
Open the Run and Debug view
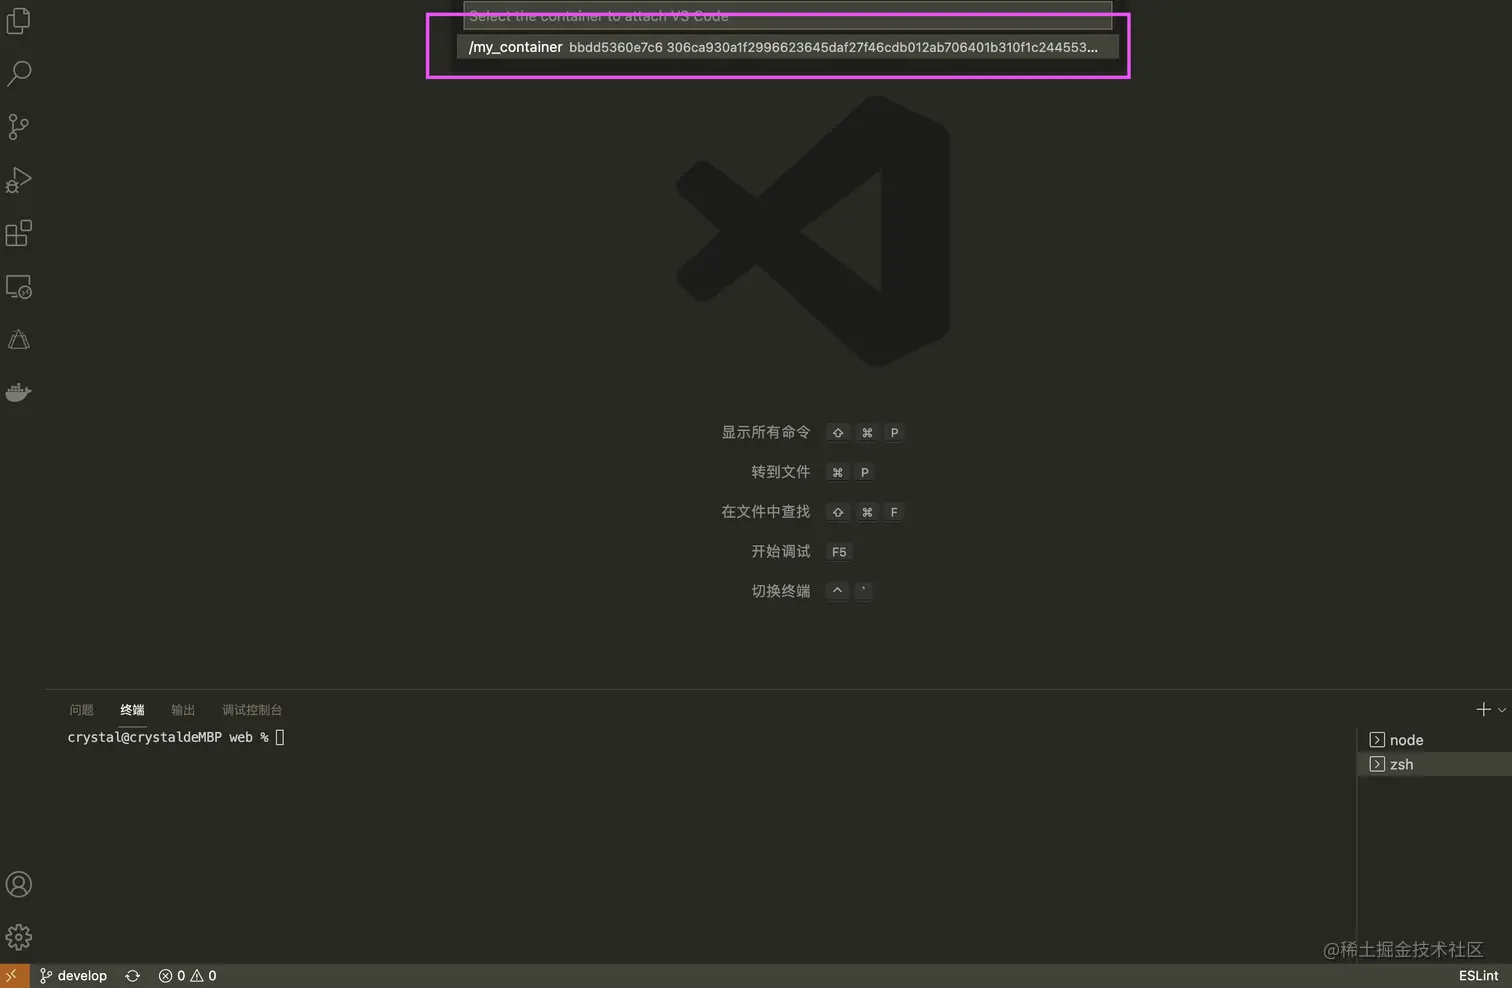[x=18, y=180]
